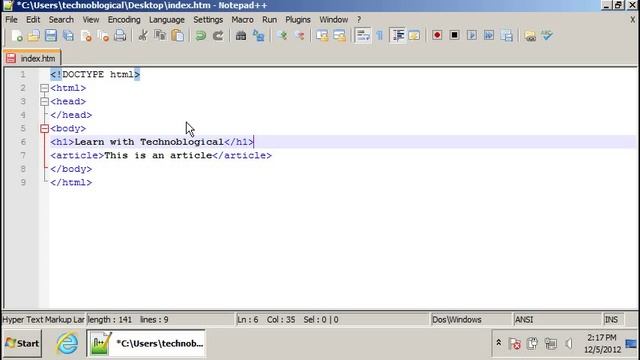Open the Run menu
Viewport: 640px width, 360px height.
269,20
